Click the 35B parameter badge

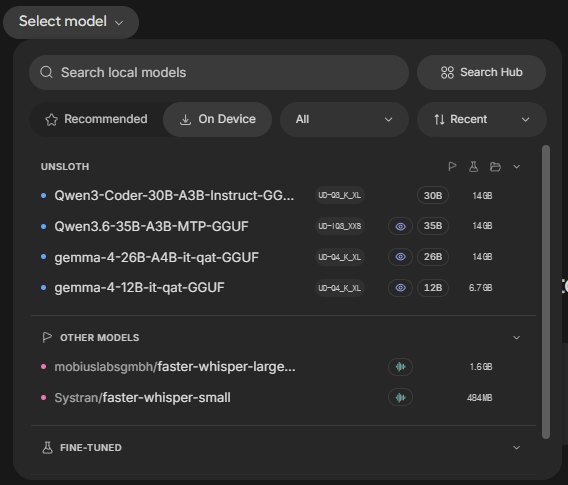tap(433, 226)
